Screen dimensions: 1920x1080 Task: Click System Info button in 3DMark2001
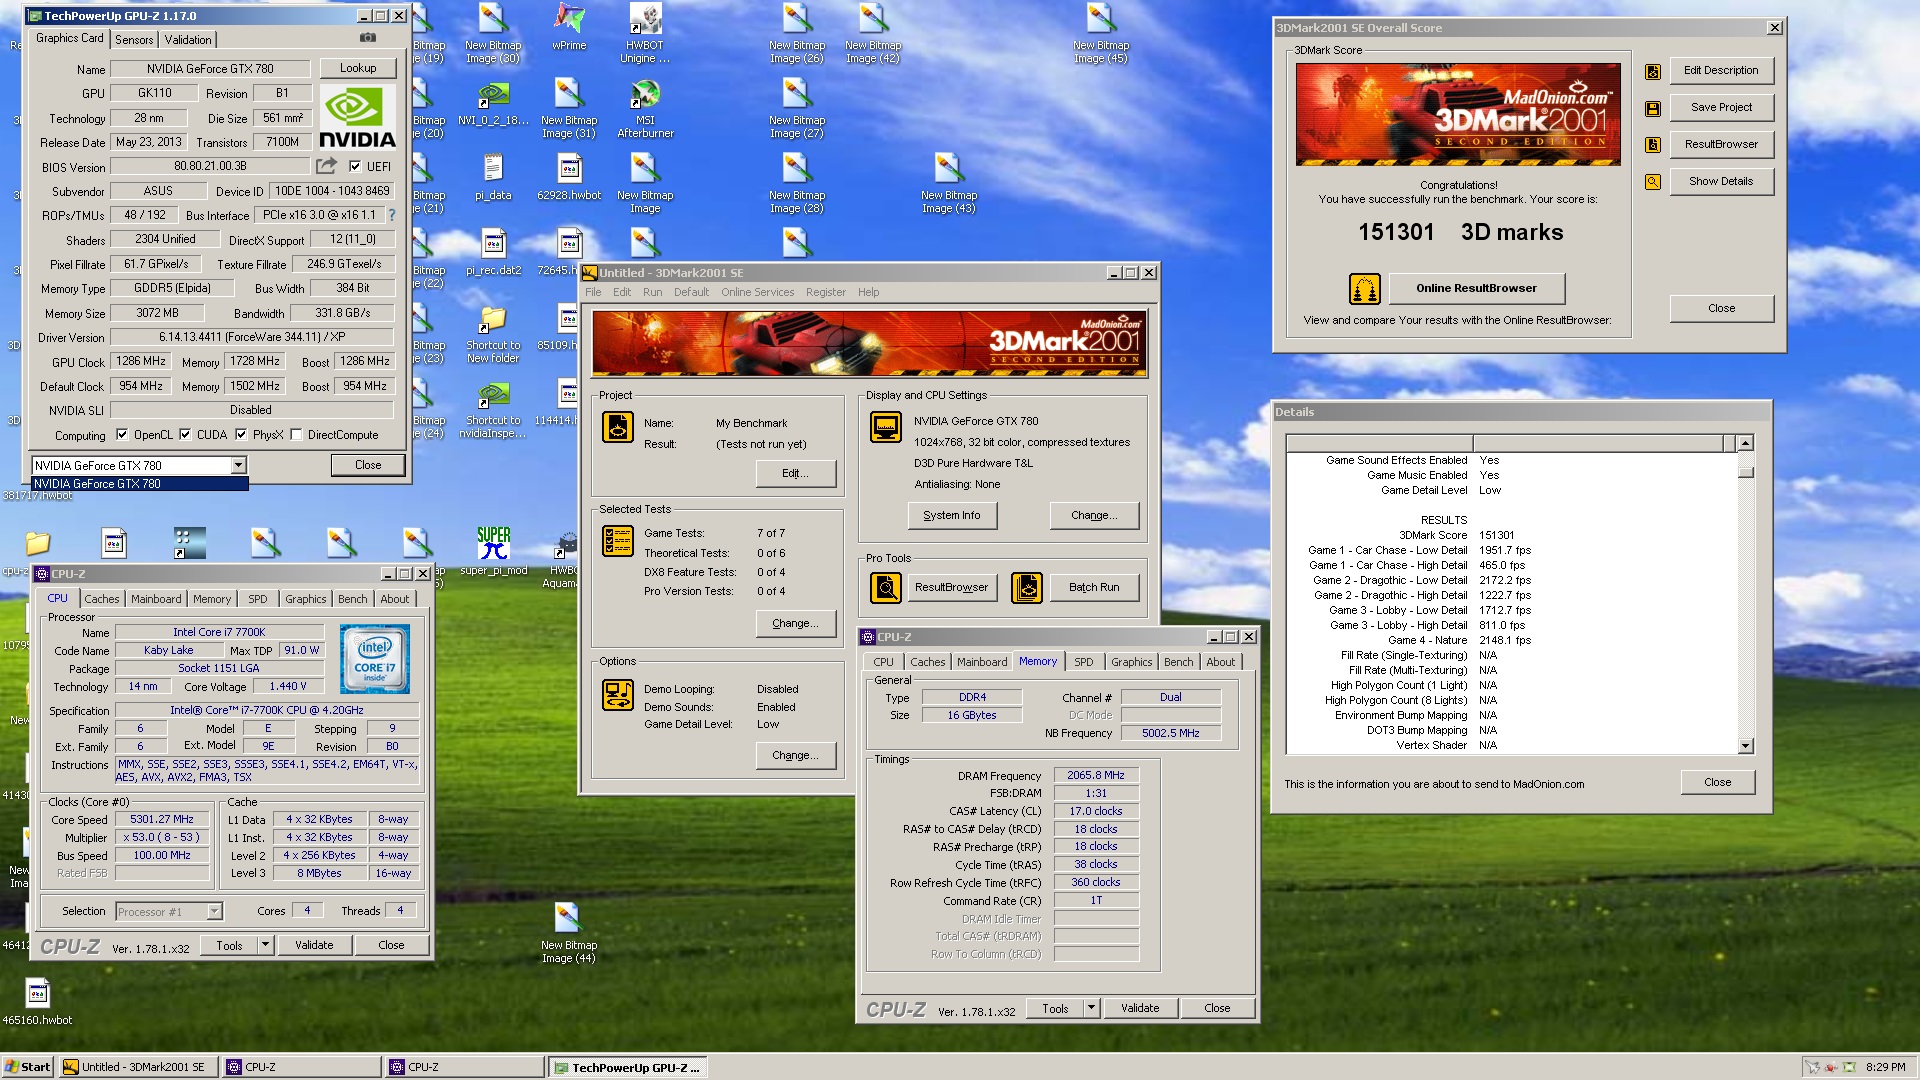[952, 515]
